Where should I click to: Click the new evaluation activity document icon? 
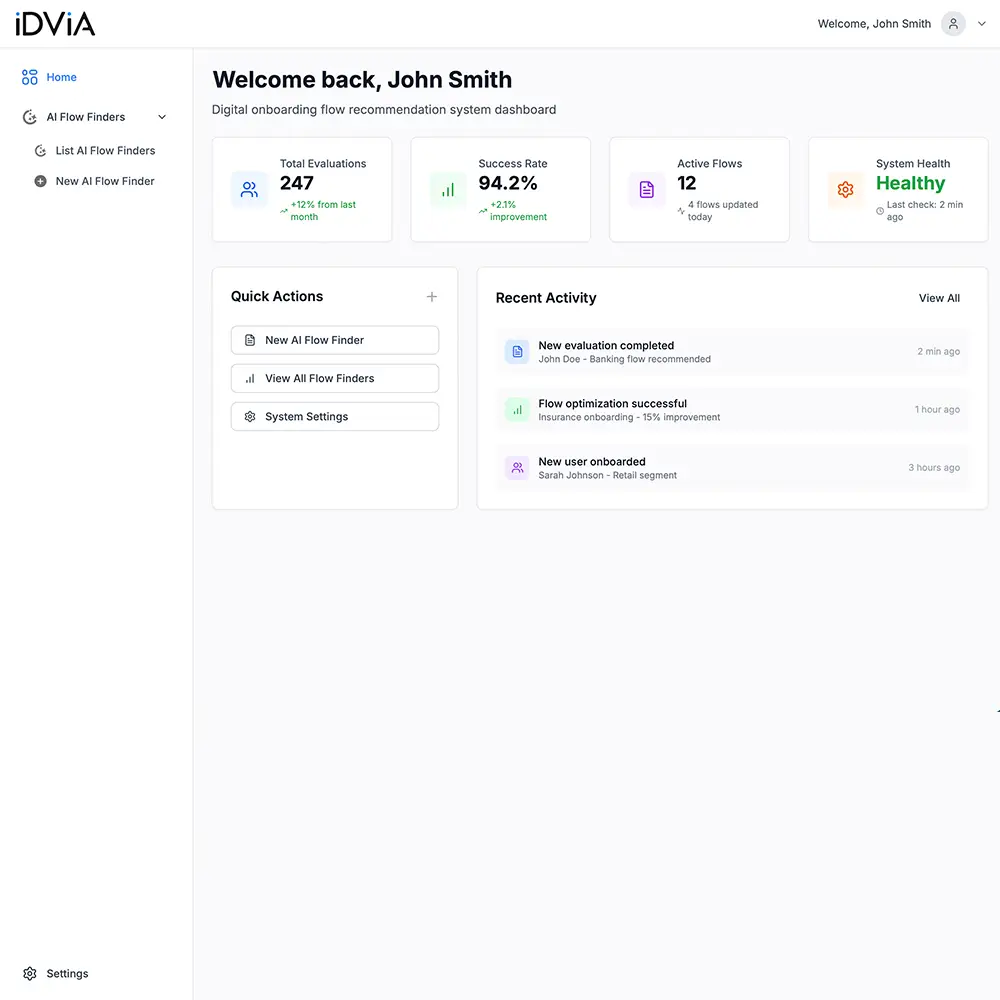[x=516, y=351]
